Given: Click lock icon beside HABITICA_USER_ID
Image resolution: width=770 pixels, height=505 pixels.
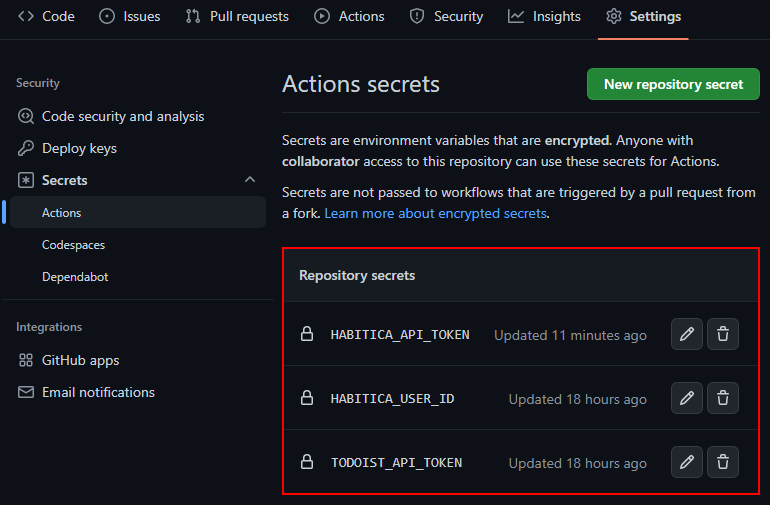Looking at the screenshot, I should click(x=307, y=398).
